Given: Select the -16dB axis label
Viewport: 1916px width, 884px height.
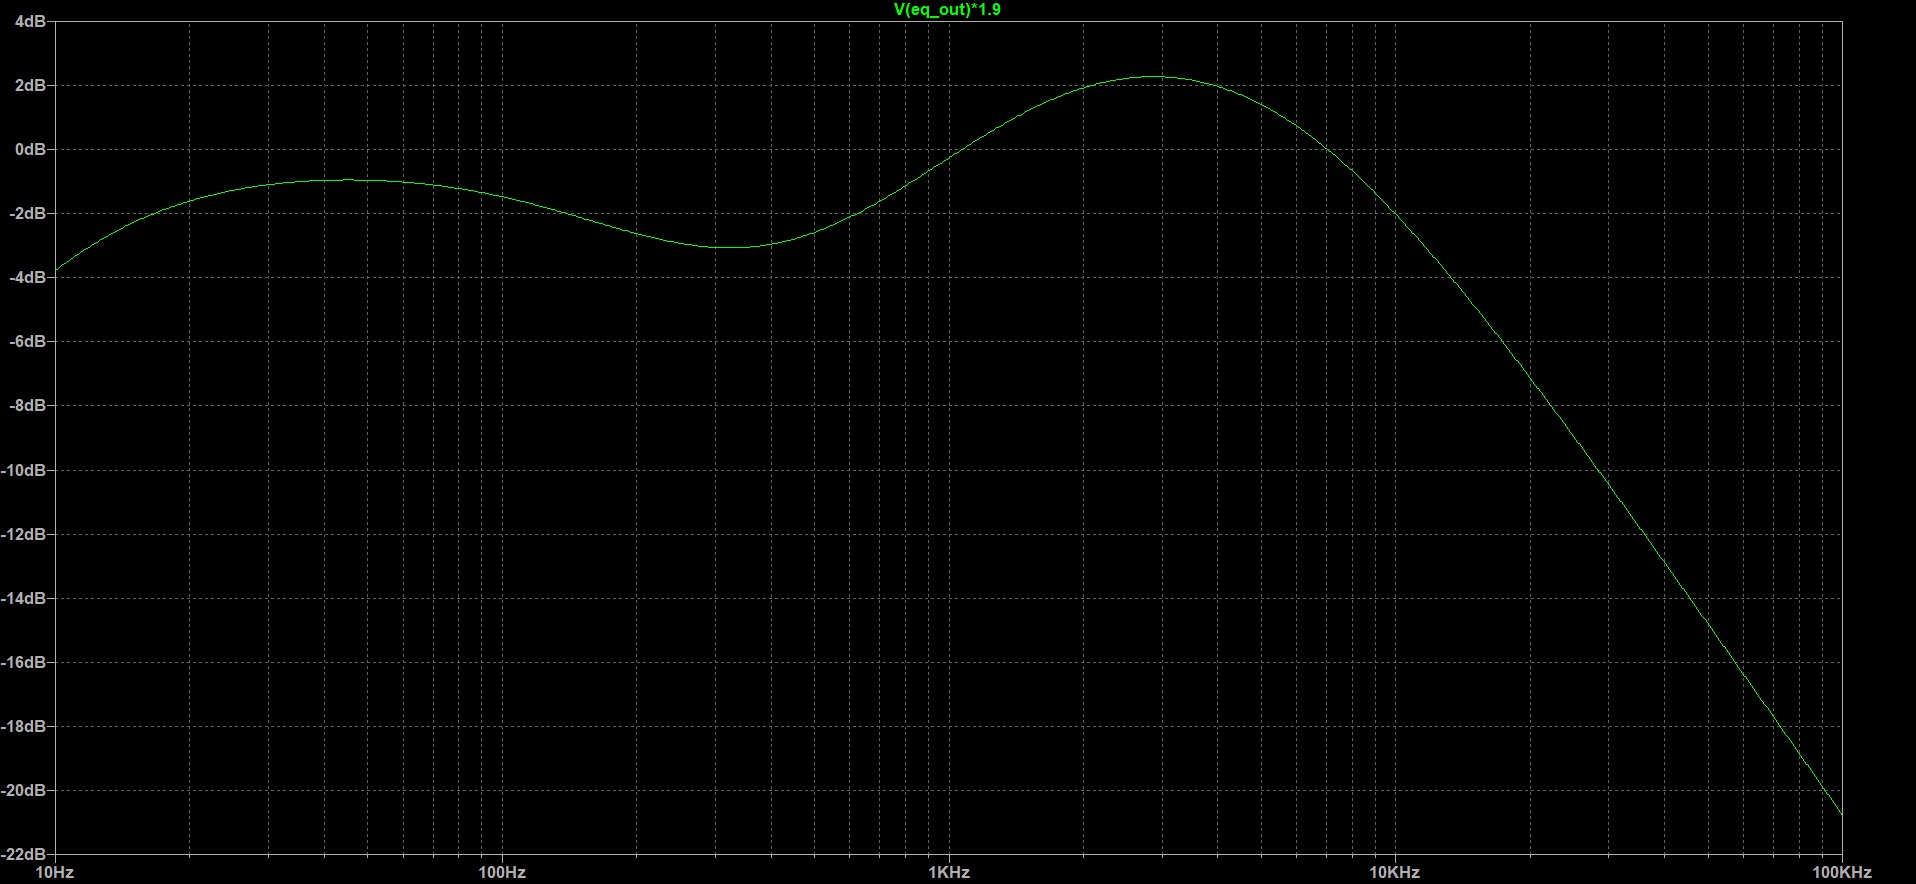Looking at the screenshot, I should (x=24, y=662).
